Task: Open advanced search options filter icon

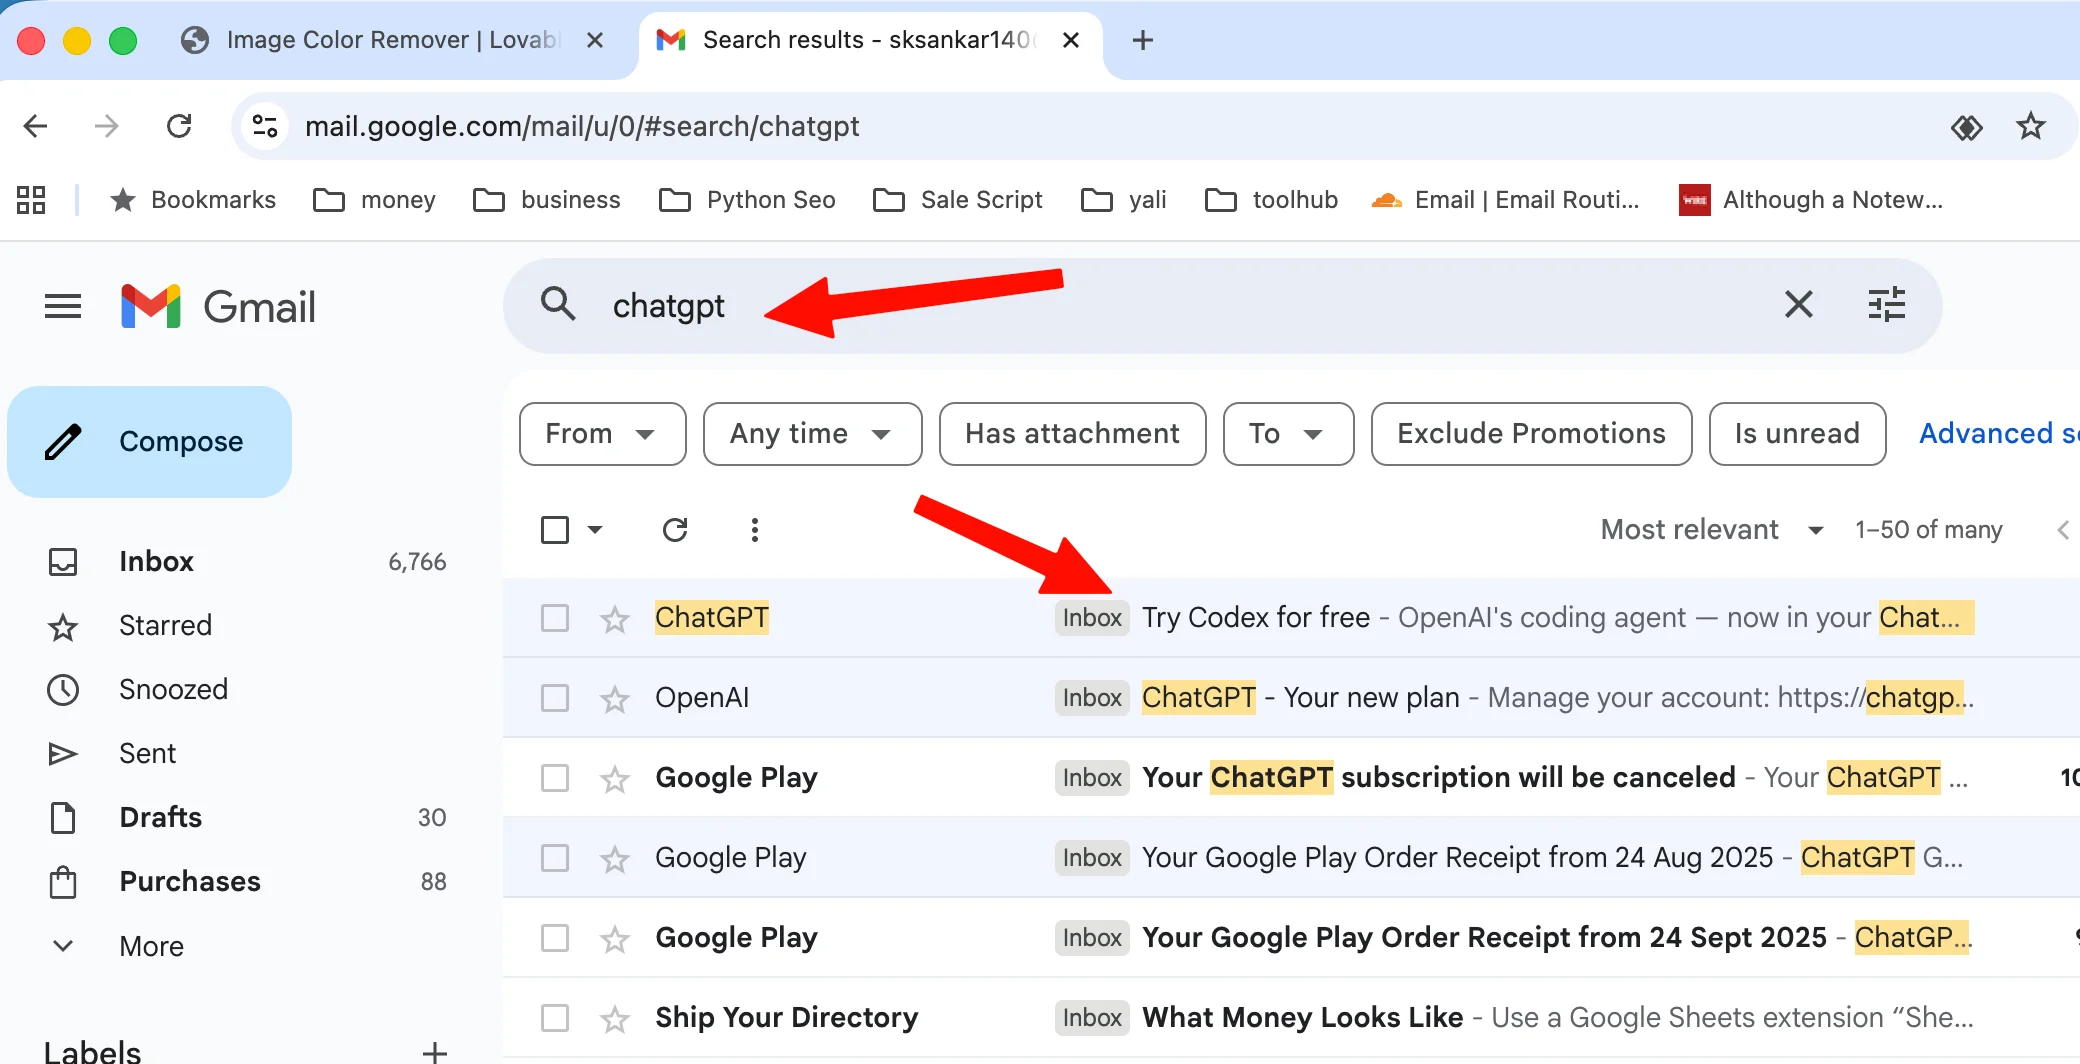Action: click(x=1887, y=305)
